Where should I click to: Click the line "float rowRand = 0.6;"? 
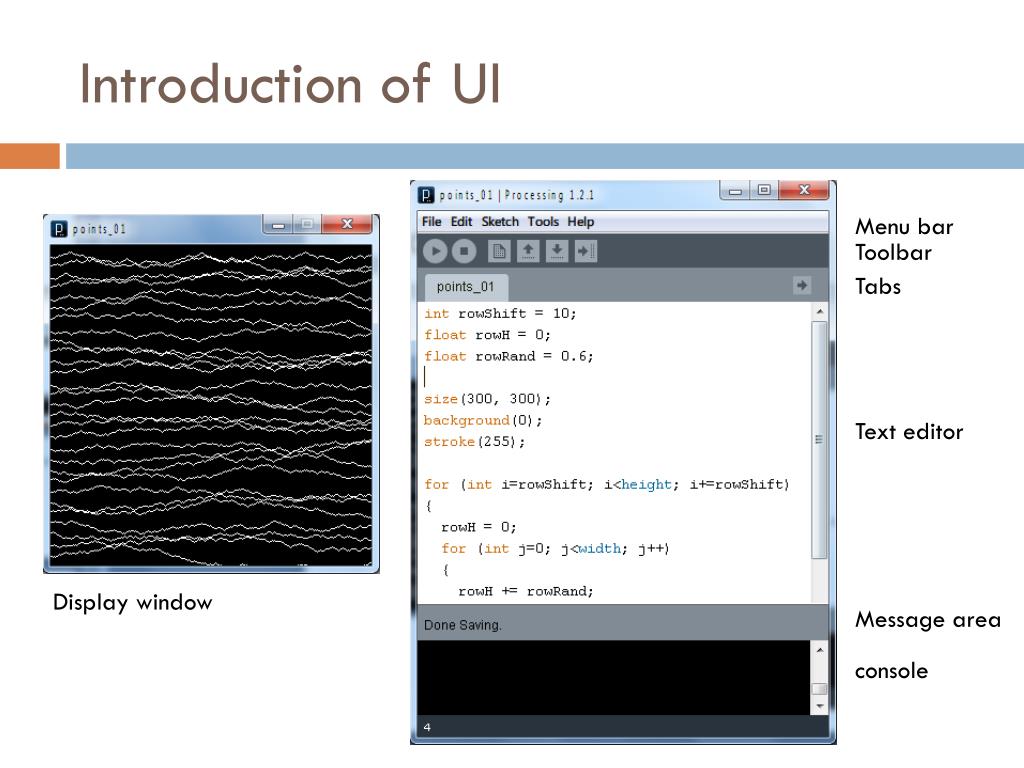508,357
